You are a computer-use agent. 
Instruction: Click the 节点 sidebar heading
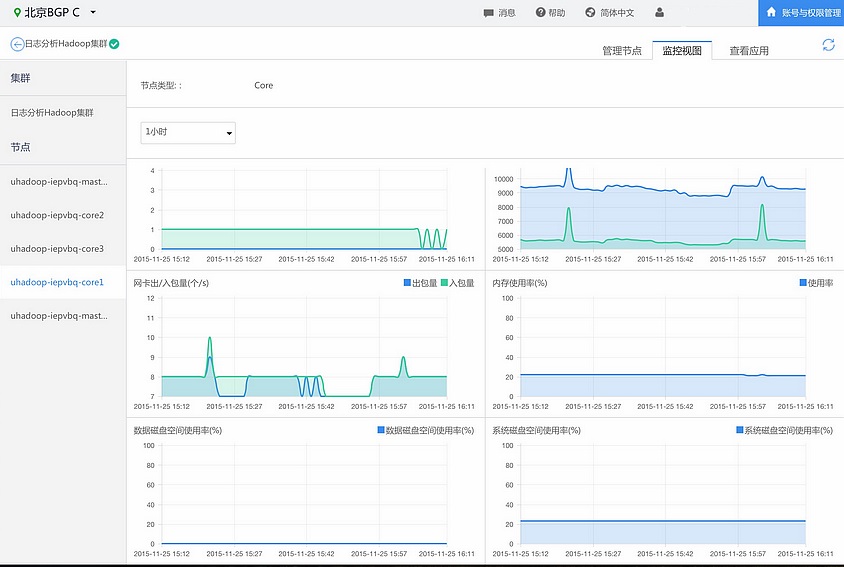20,147
